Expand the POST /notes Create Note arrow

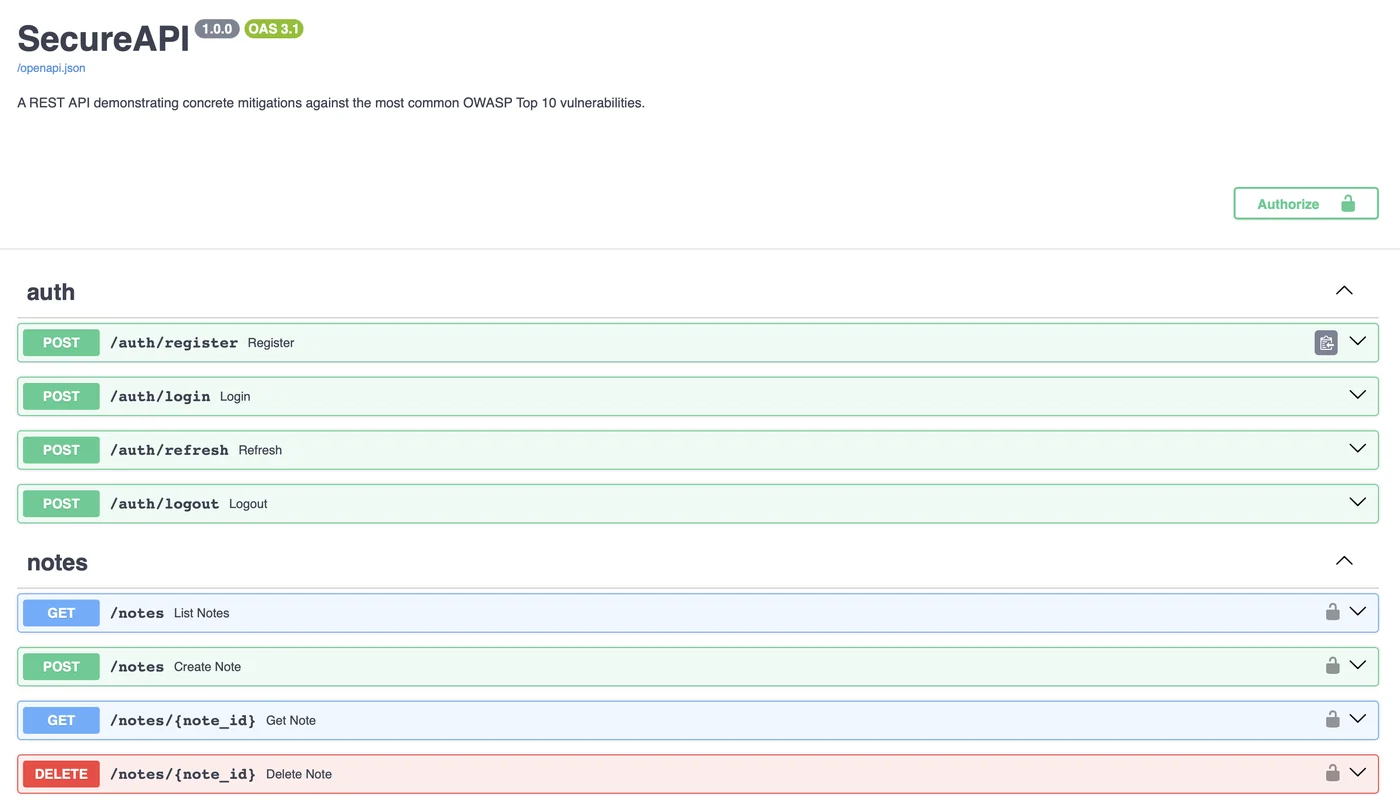point(1358,665)
